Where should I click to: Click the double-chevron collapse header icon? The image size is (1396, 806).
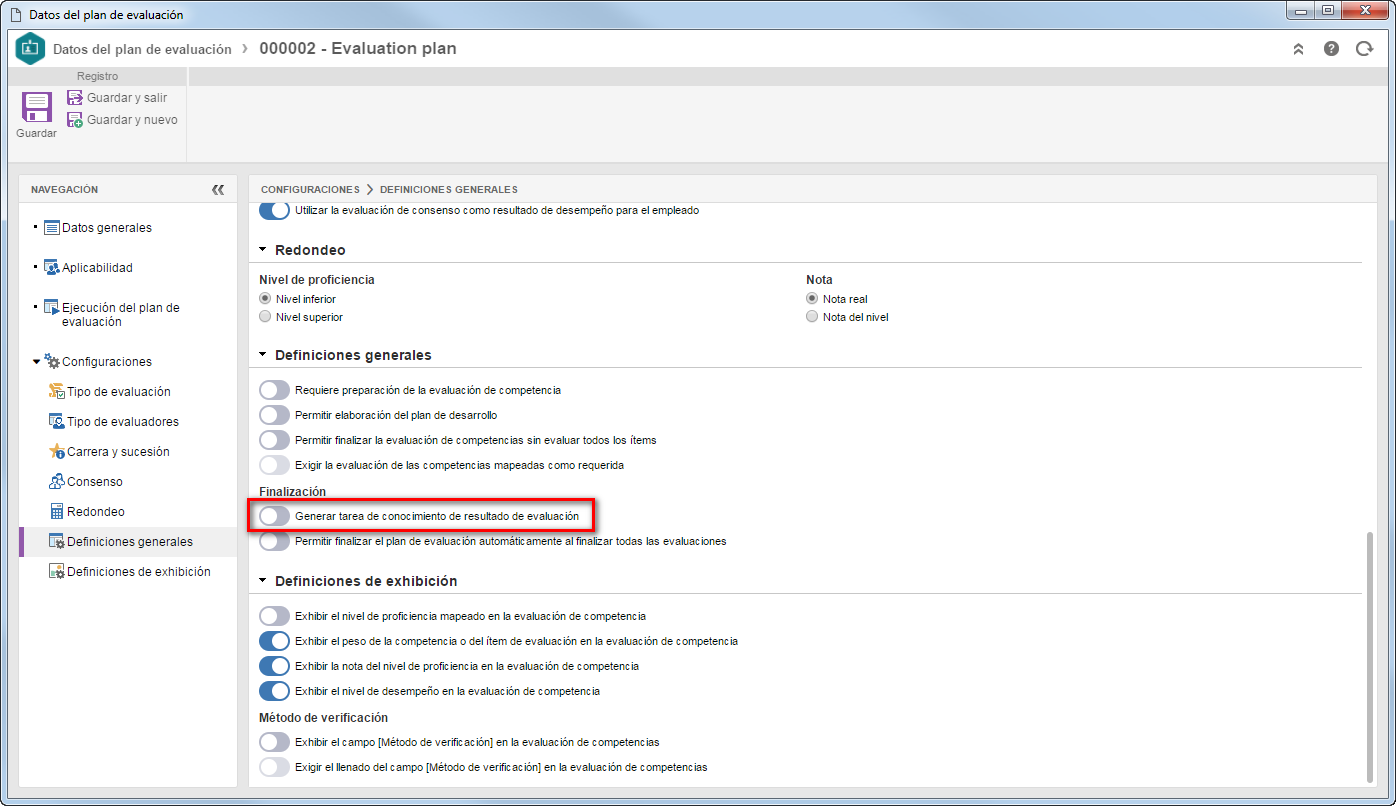pyautogui.click(x=1298, y=49)
